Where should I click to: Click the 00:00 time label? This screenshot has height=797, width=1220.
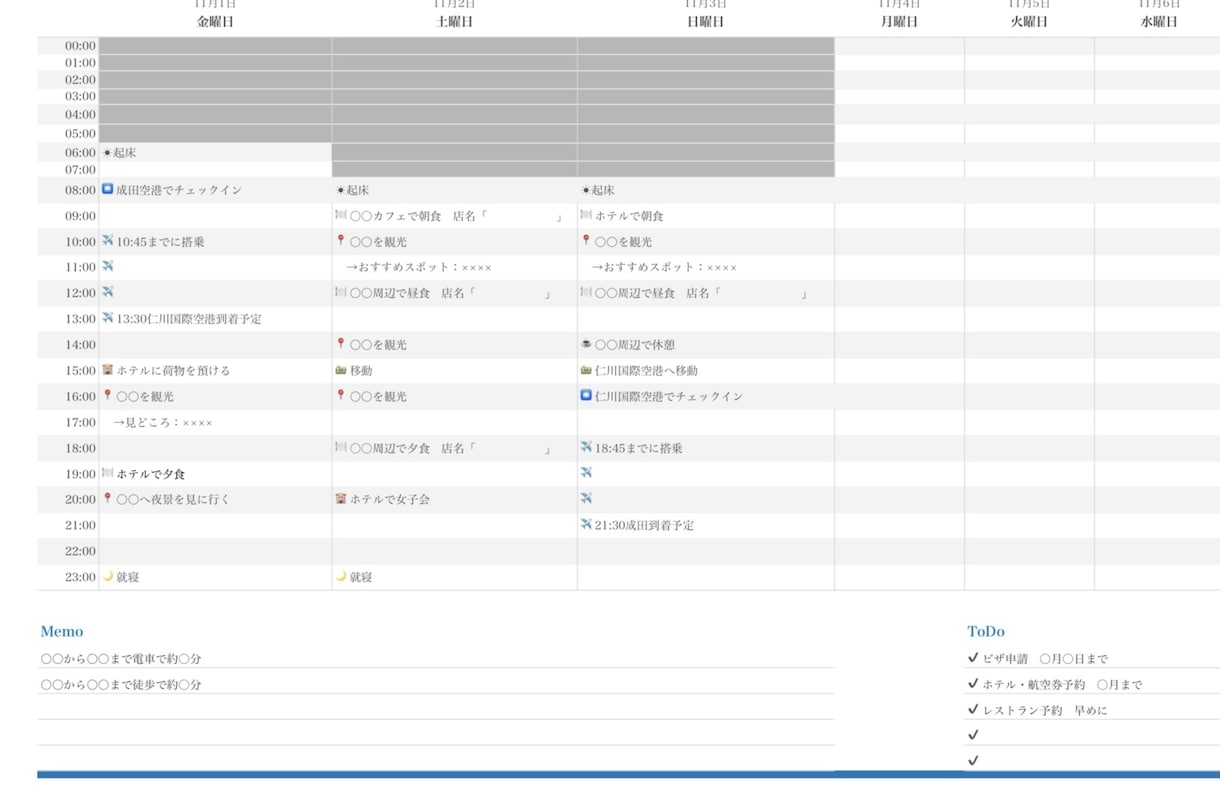pos(80,46)
